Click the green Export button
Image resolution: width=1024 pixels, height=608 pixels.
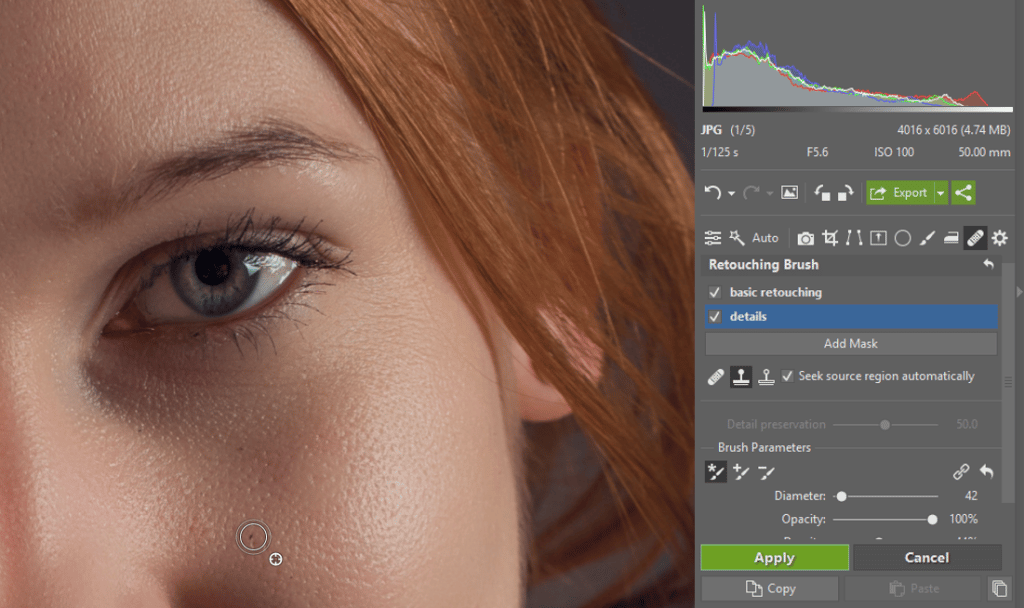pyautogui.click(x=900, y=193)
